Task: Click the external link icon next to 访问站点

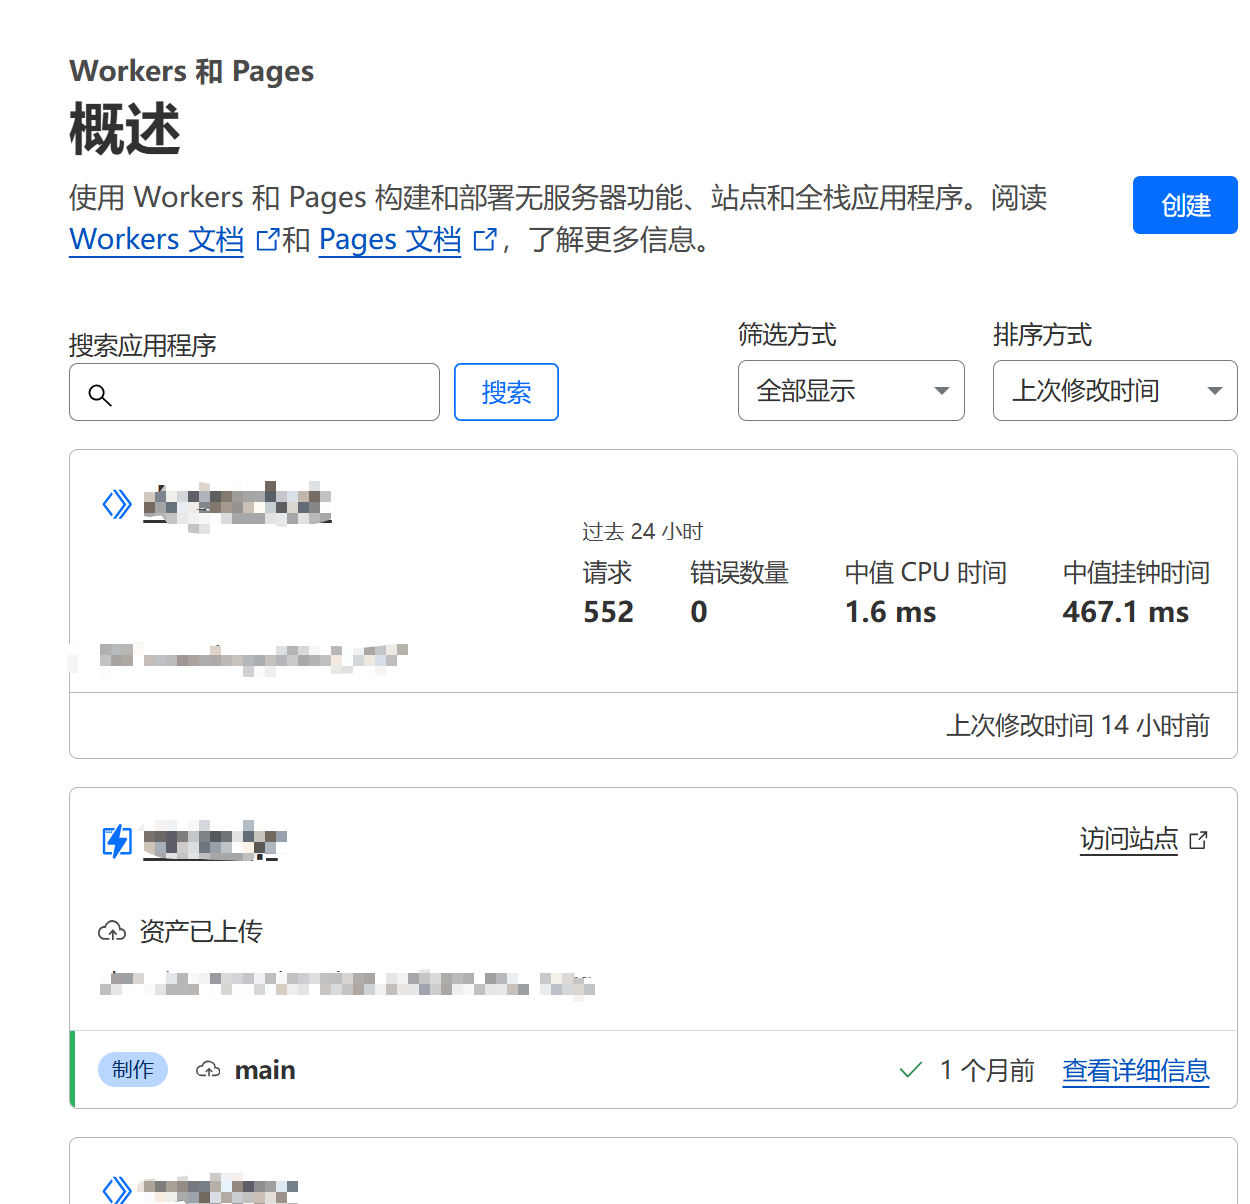Action: (x=1199, y=840)
